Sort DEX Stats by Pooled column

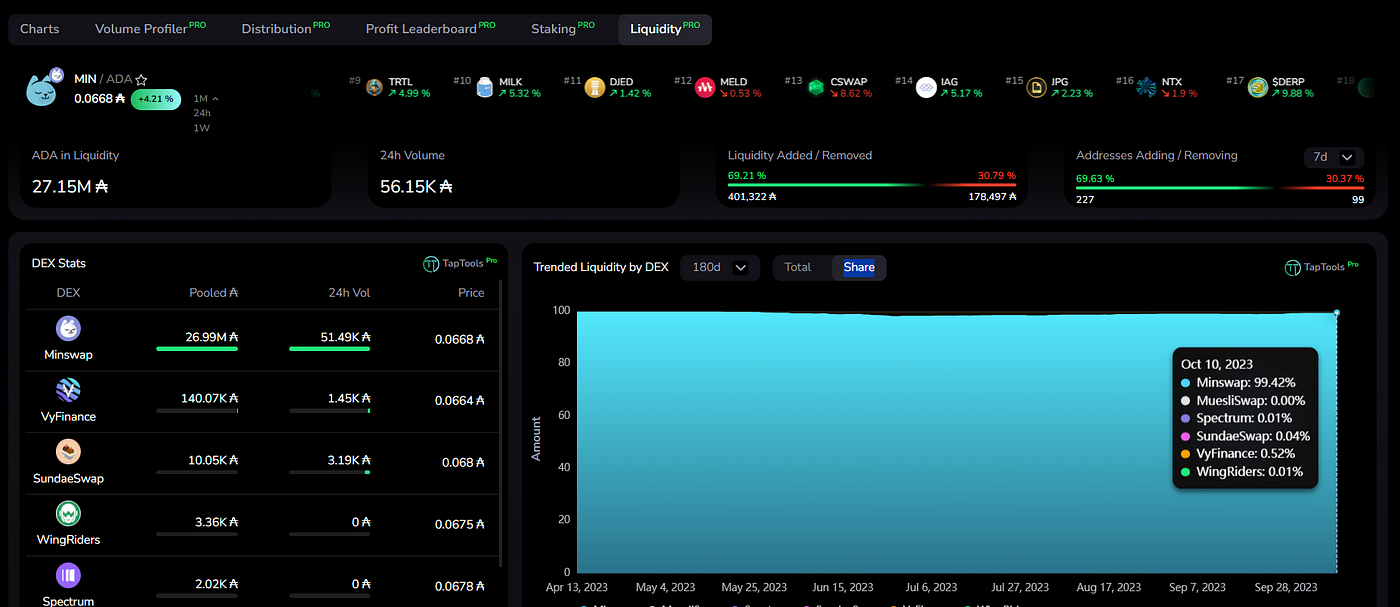click(x=214, y=293)
